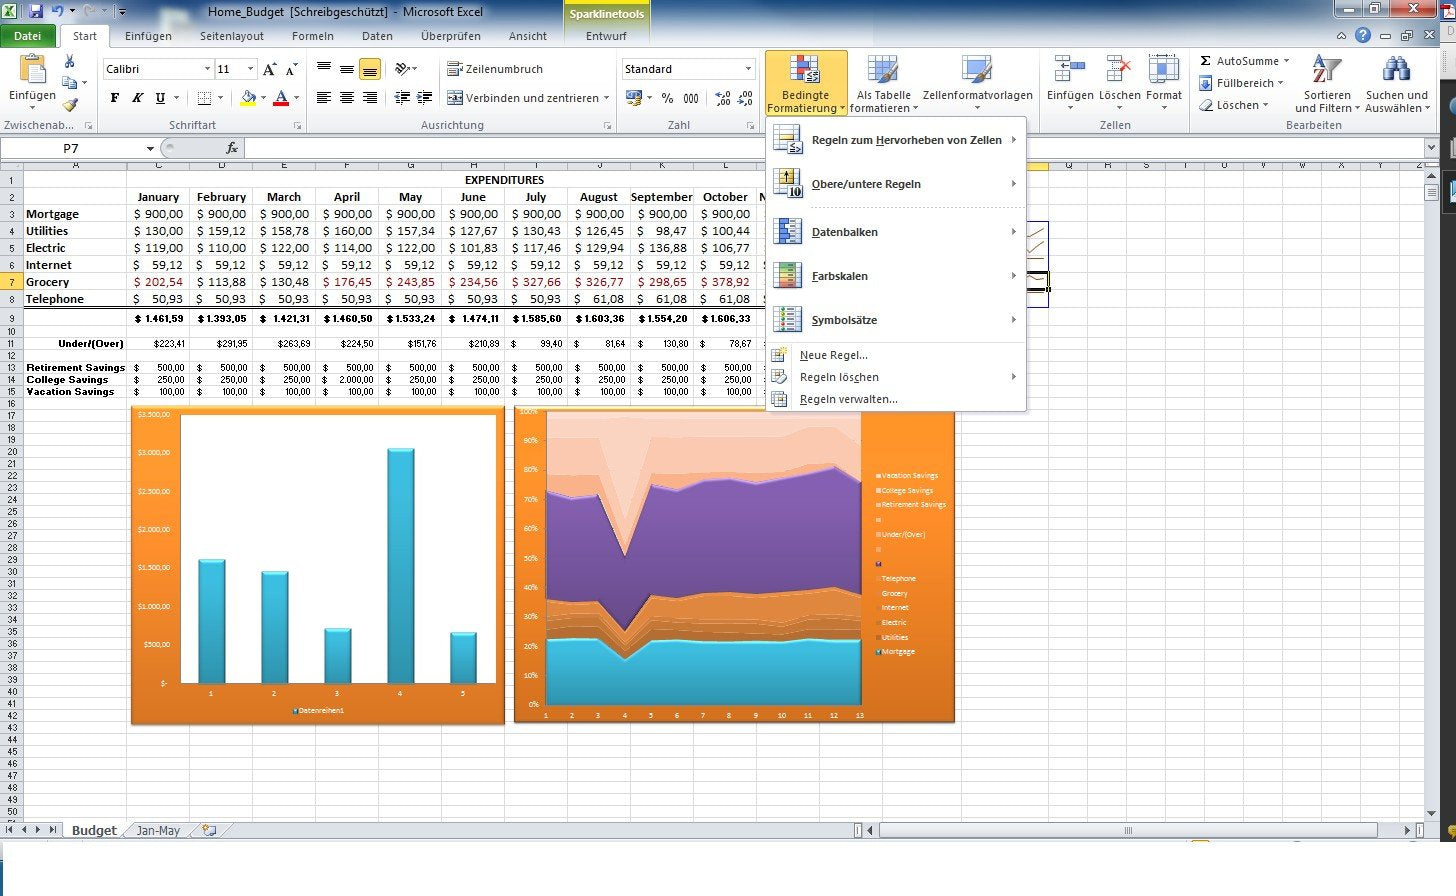Switch to the Einfügen ribbon tab
Screen dimensions: 1456x896
148,36
